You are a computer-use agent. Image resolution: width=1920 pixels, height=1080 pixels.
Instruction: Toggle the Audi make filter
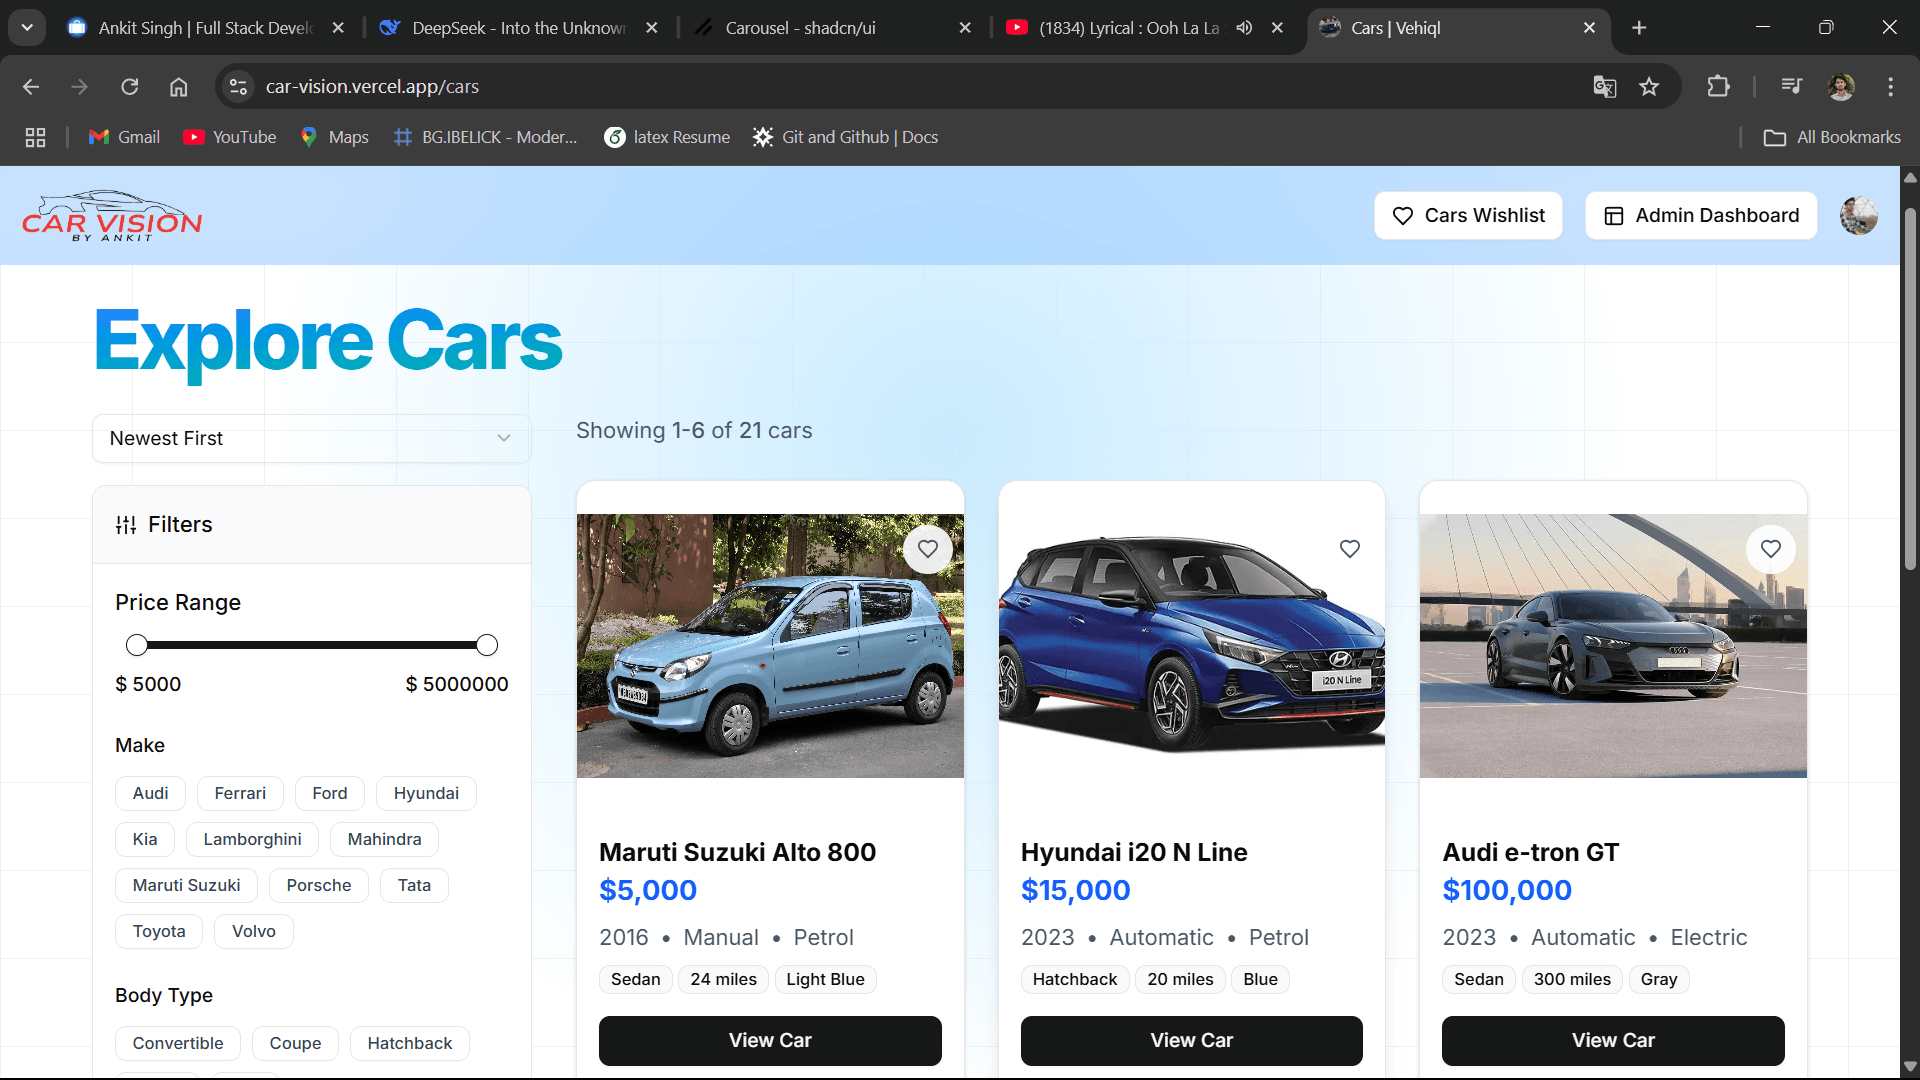(x=150, y=794)
